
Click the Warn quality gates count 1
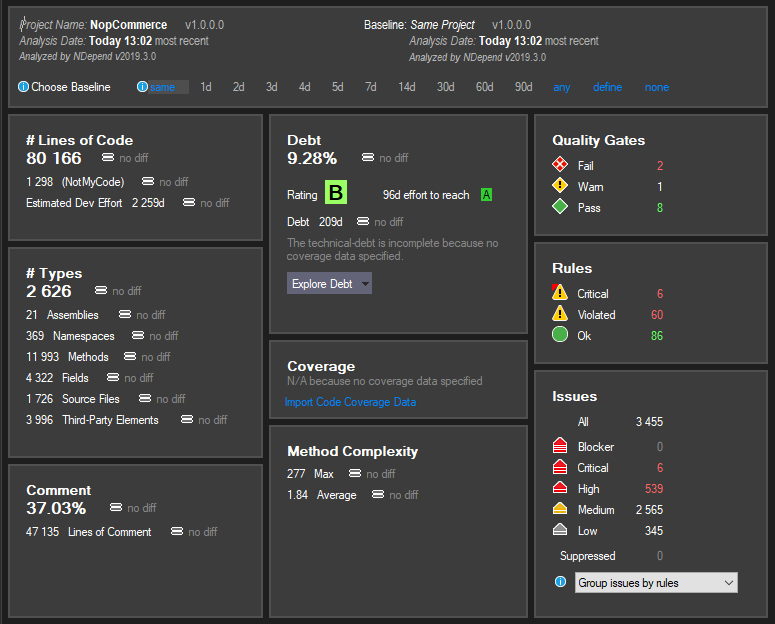[660, 187]
